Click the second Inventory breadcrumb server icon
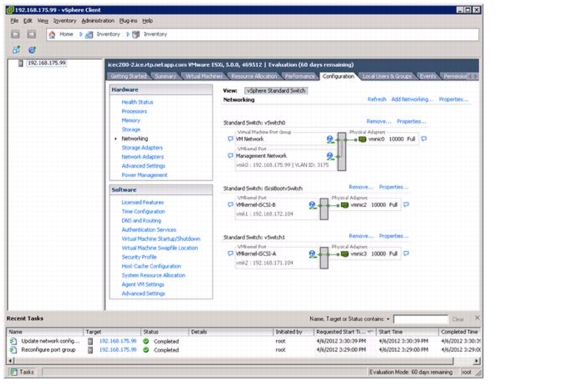This screenshot has width=576, height=384. pyautogui.click(x=136, y=35)
